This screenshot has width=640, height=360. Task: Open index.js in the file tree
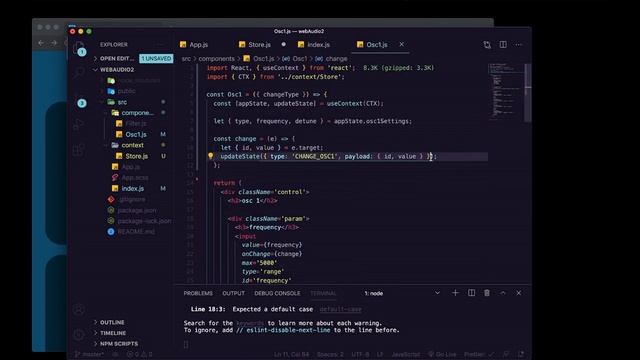(133, 189)
